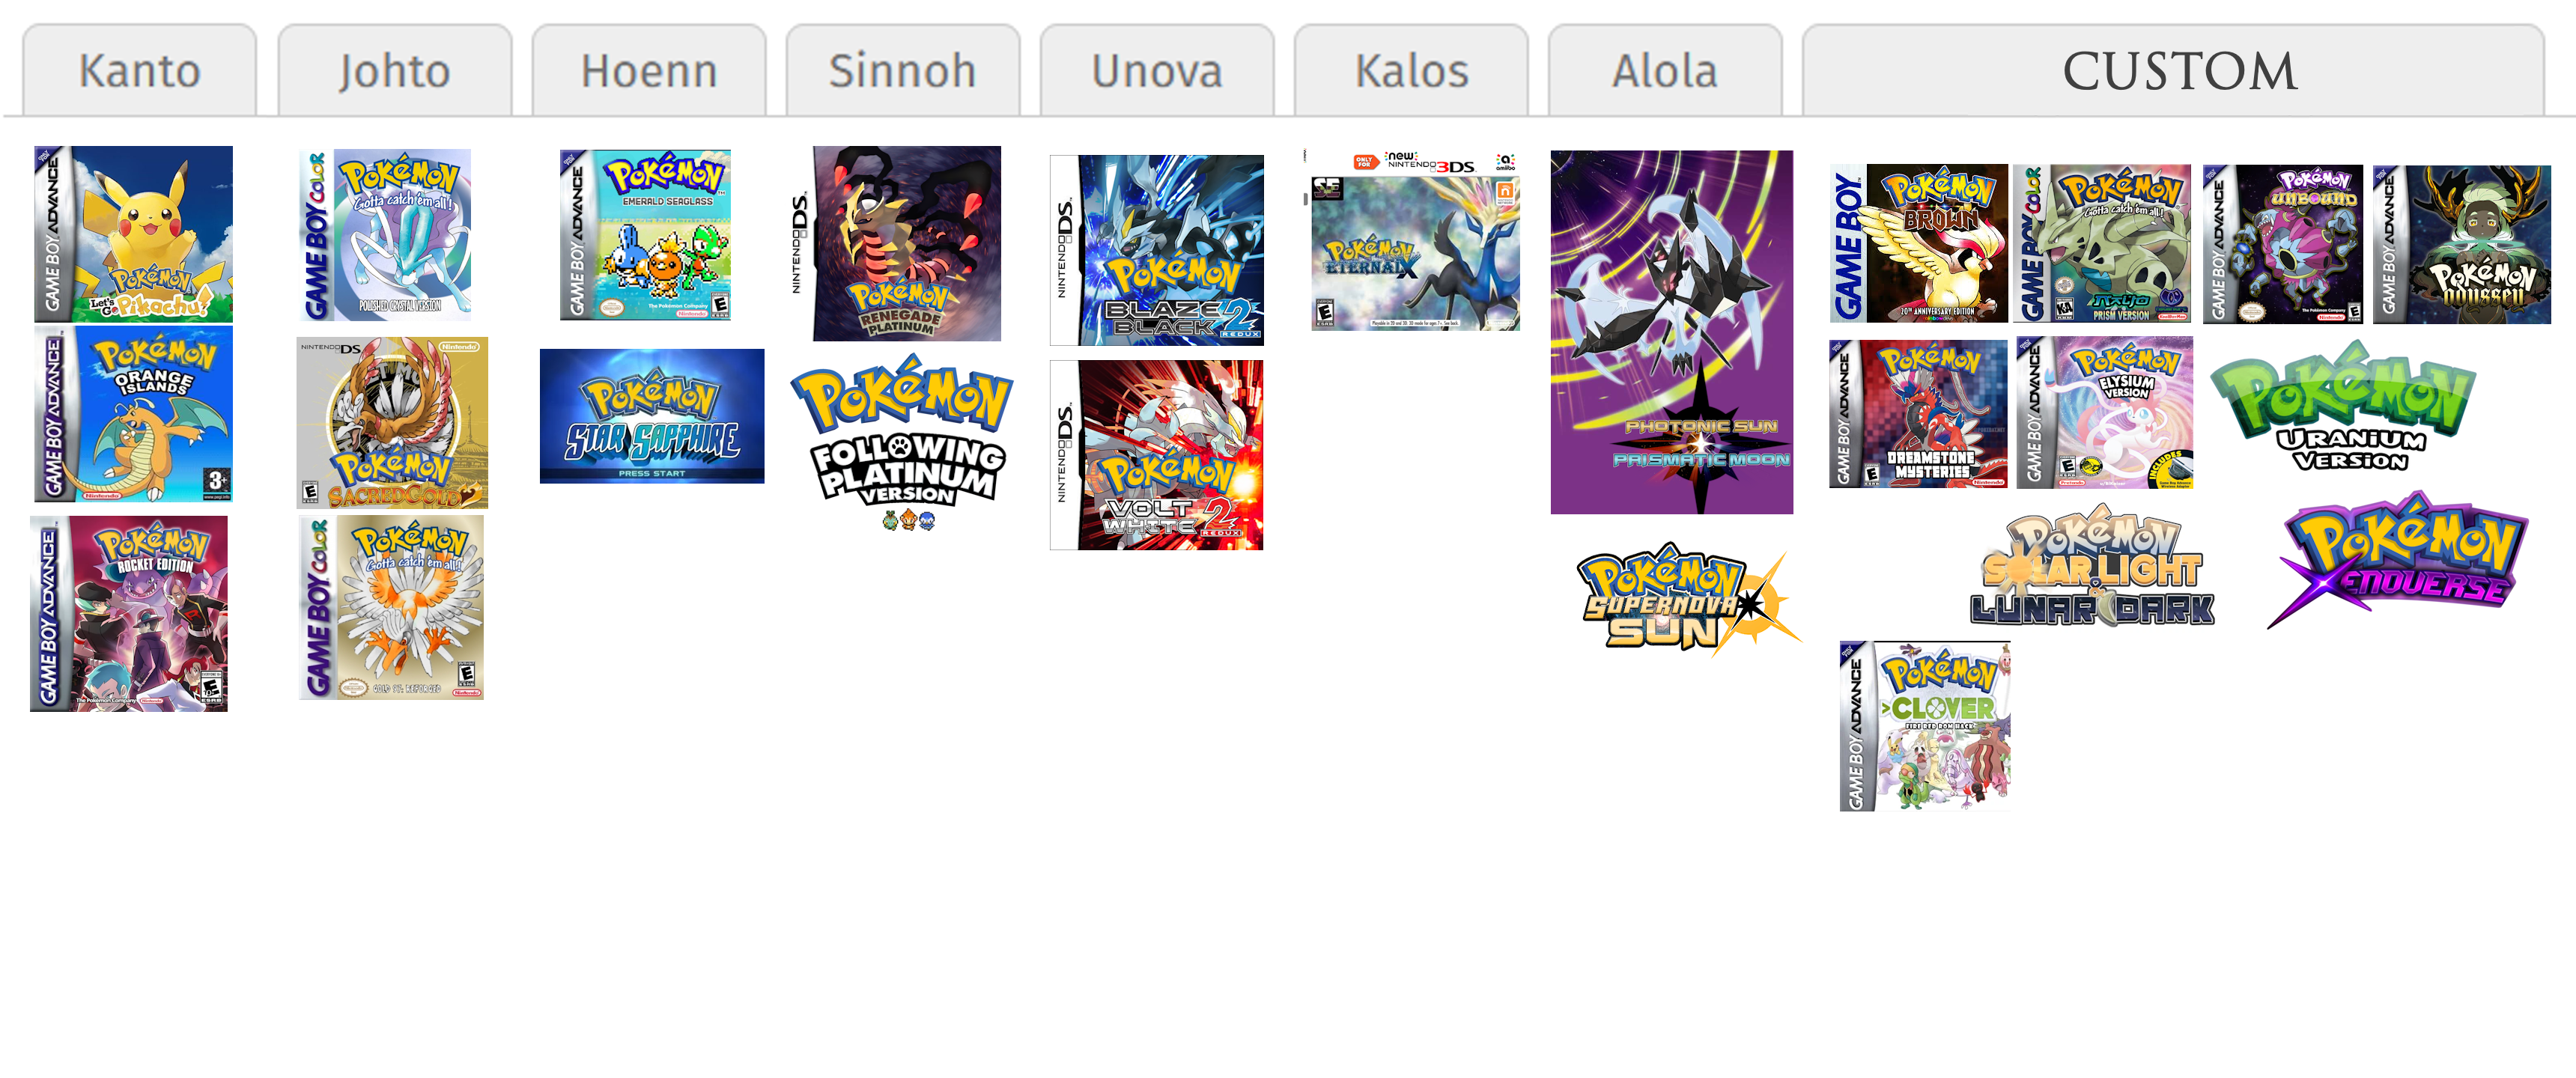Open the Eternal X 3DS cover
2576x1078 pixels.
pos(1412,240)
